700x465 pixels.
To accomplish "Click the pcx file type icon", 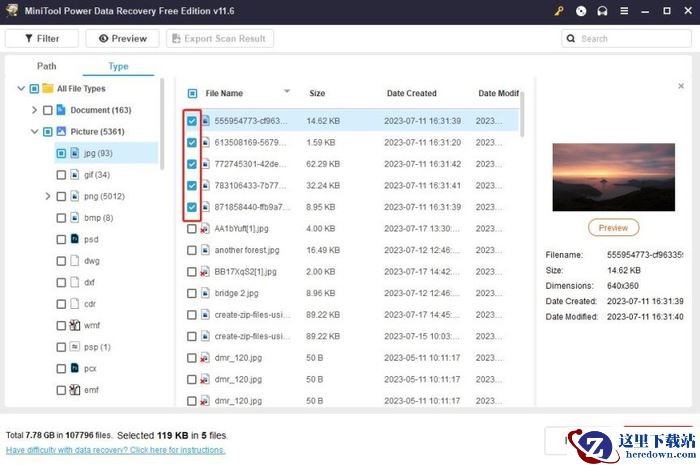I will pos(75,368).
